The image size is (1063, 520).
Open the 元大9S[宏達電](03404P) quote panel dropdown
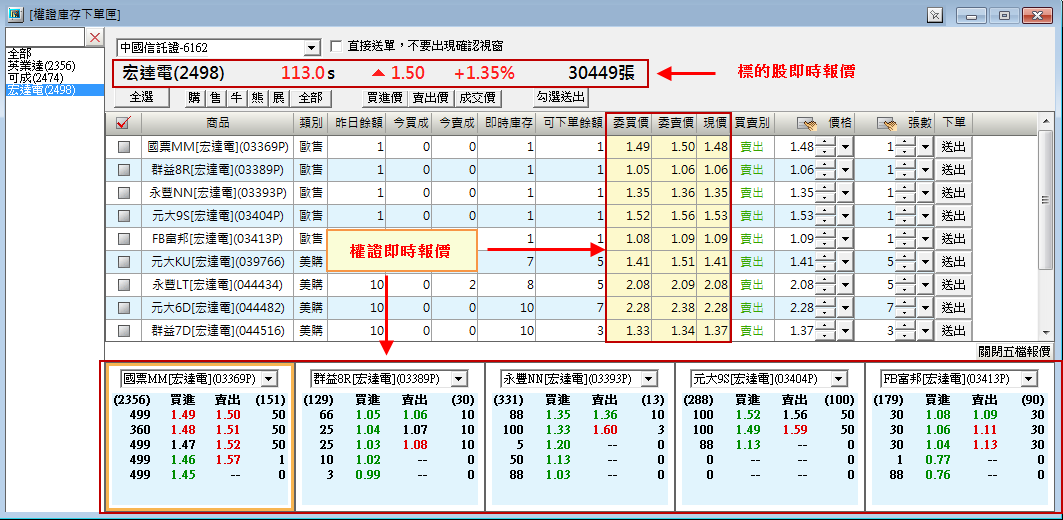[x=839, y=379]
